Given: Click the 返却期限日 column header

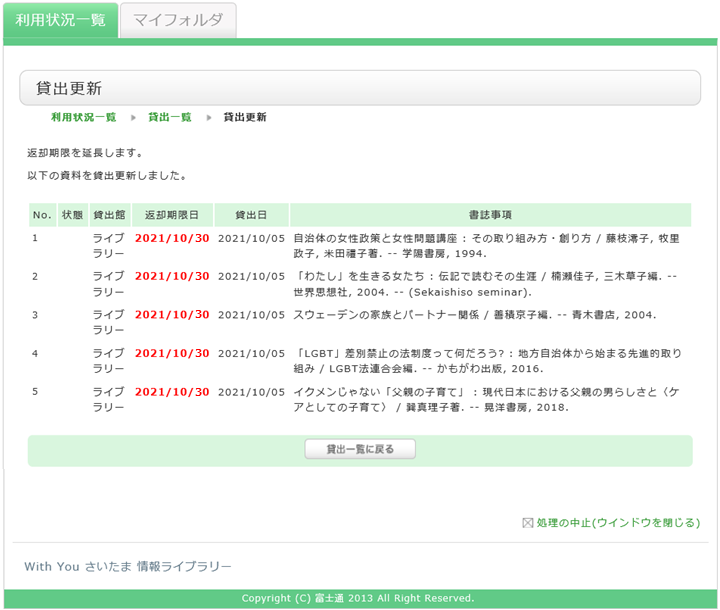Looking at the screenshot, I should pyautogui.click(x=172, y=215).
